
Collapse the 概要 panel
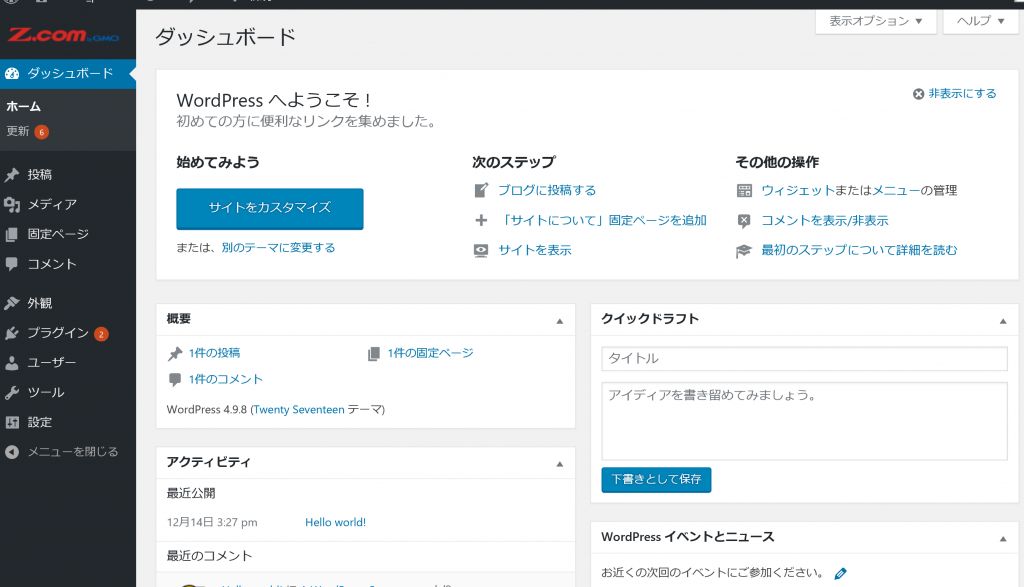[560, 321]
